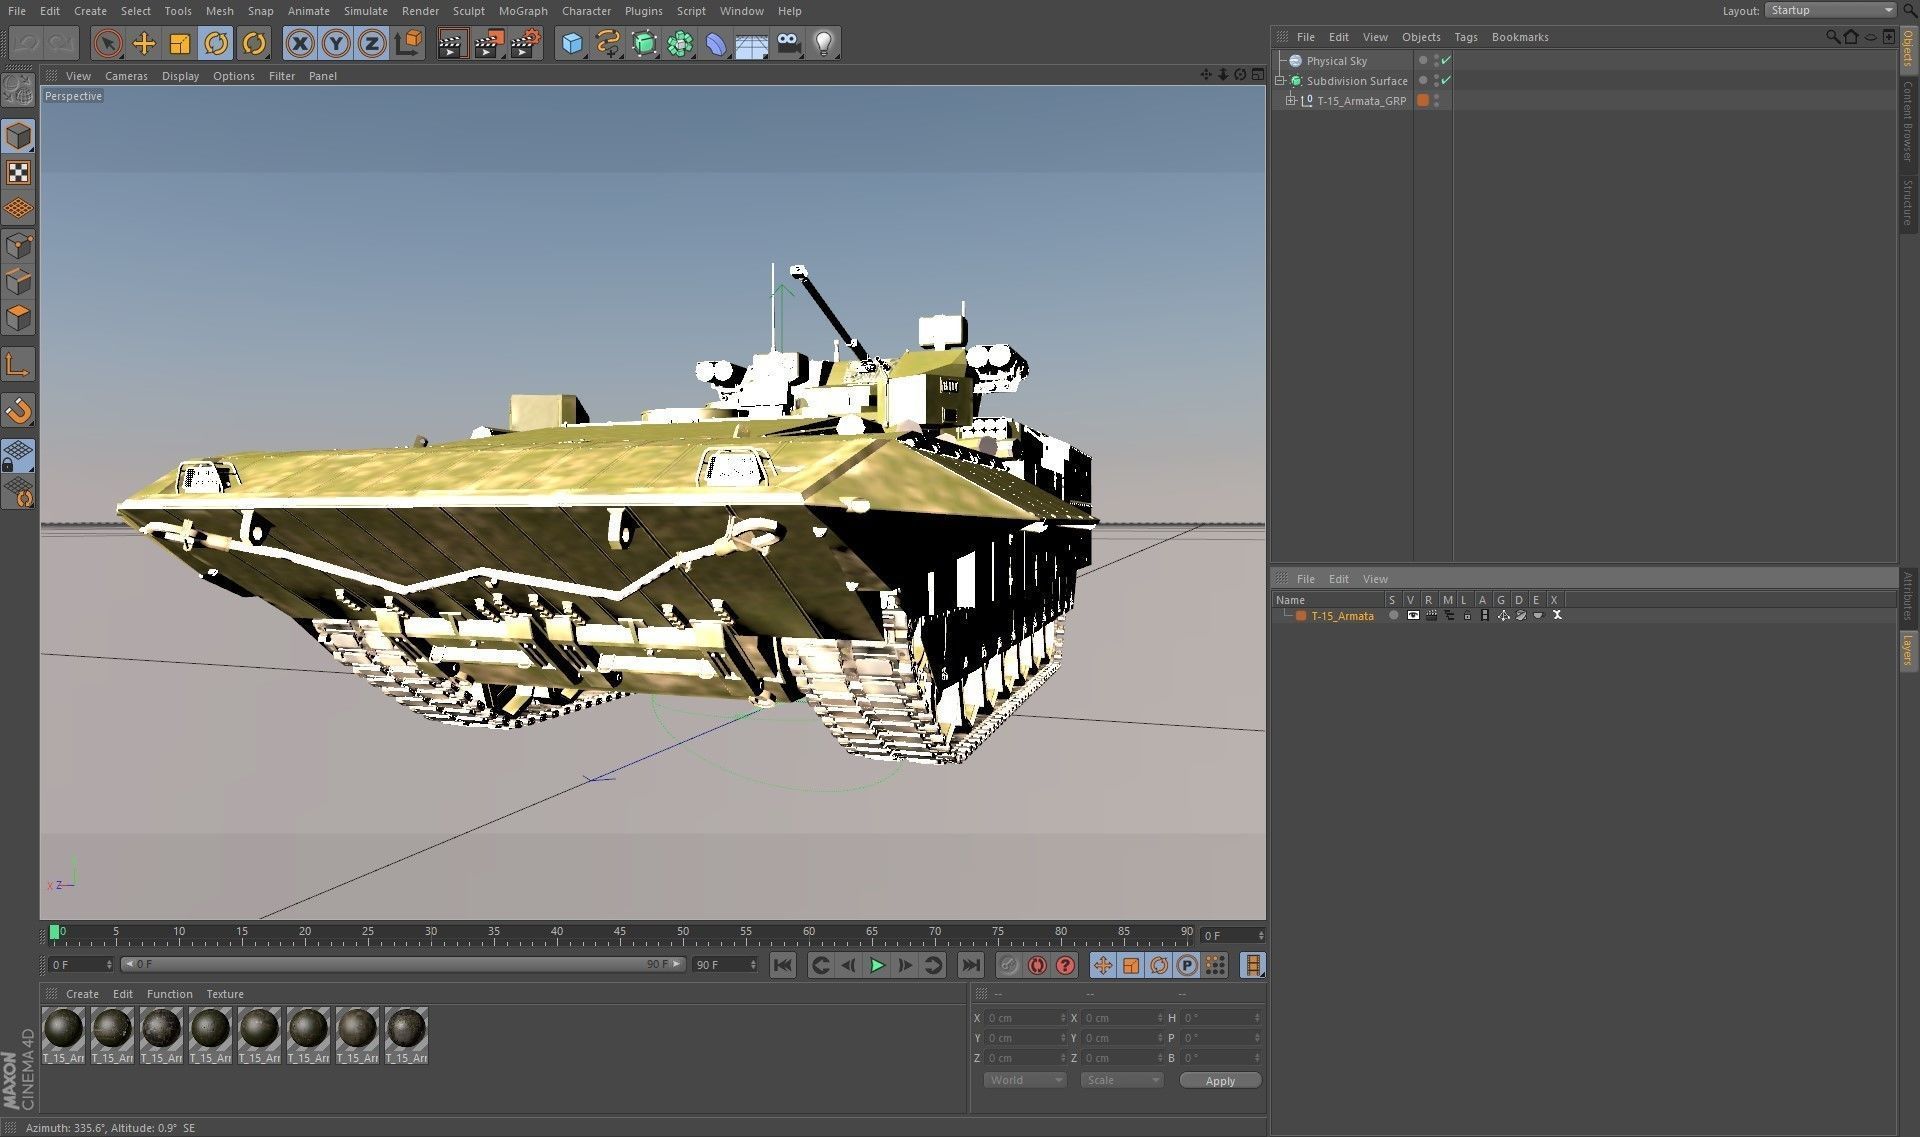
Task: Select the T-15_Armata layer in Layers
Action: [1342, 616]
